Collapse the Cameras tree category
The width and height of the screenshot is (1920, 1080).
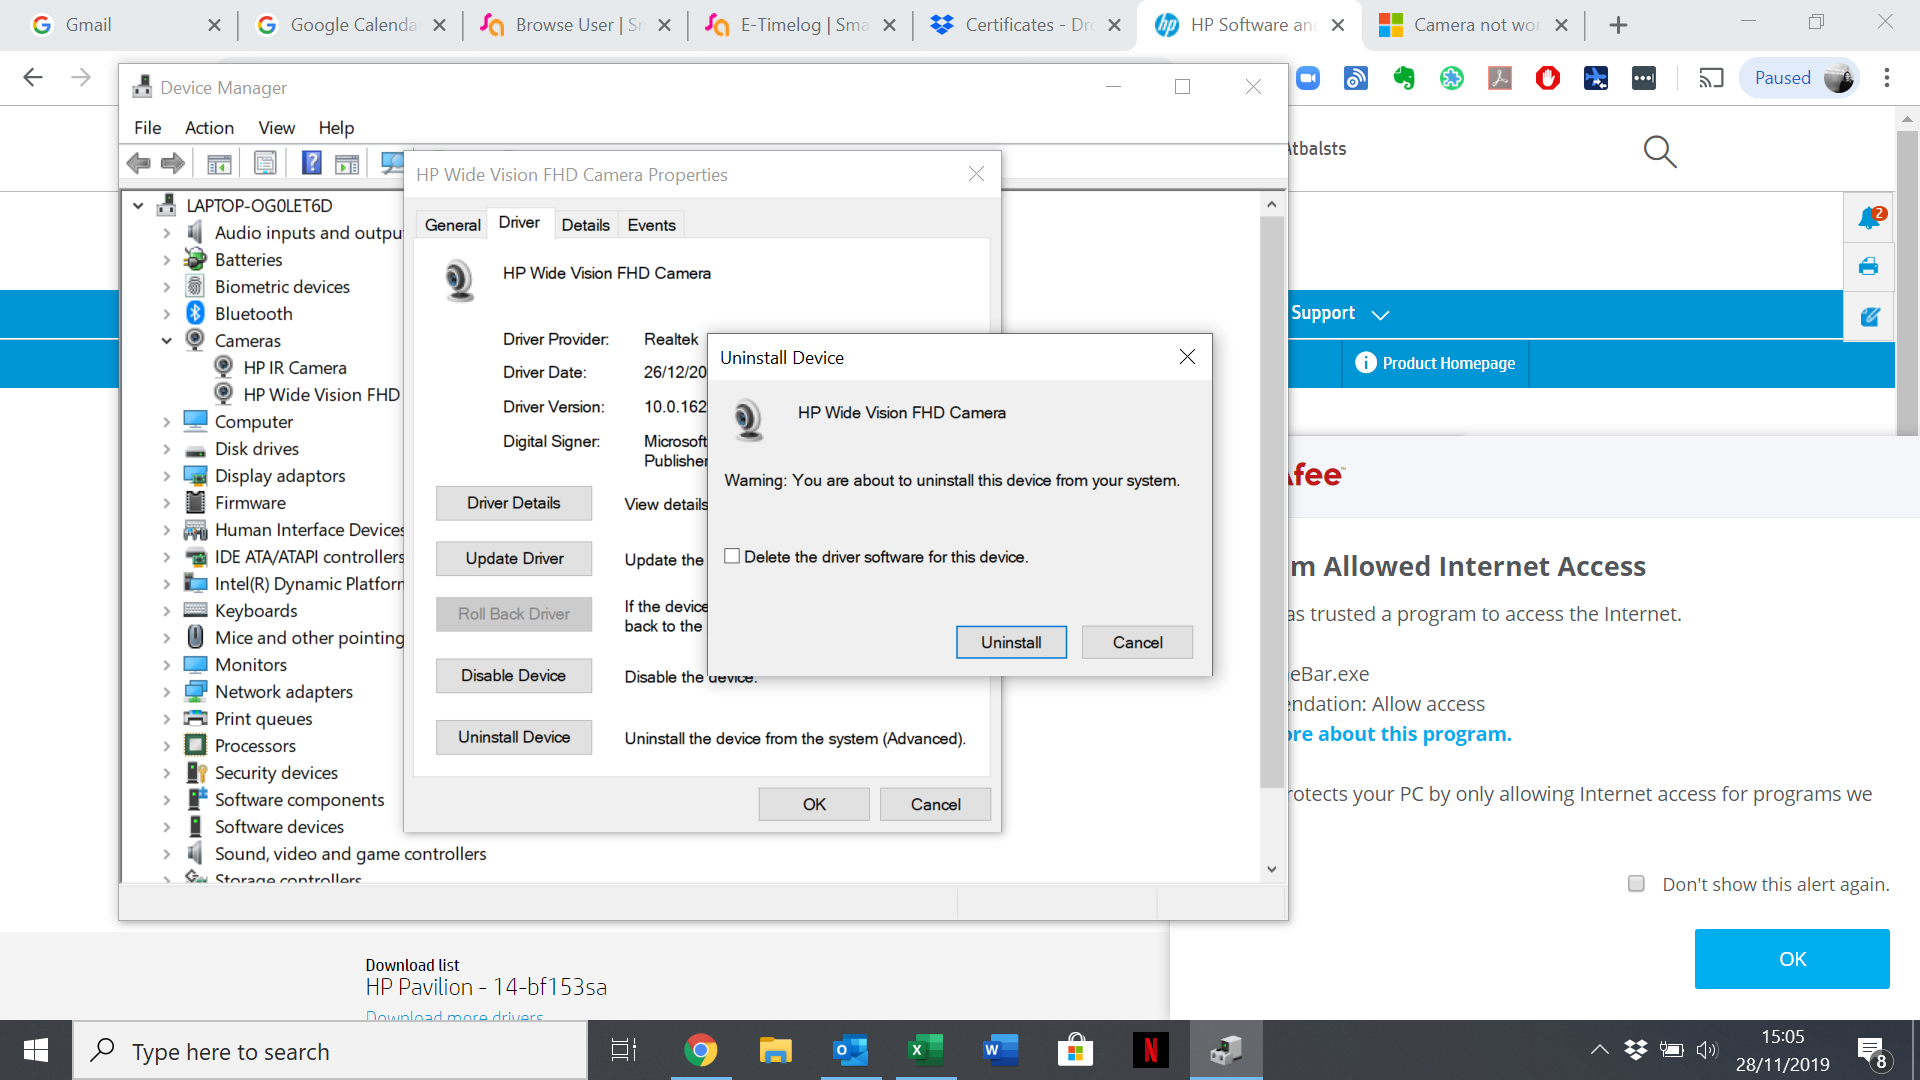167,341
